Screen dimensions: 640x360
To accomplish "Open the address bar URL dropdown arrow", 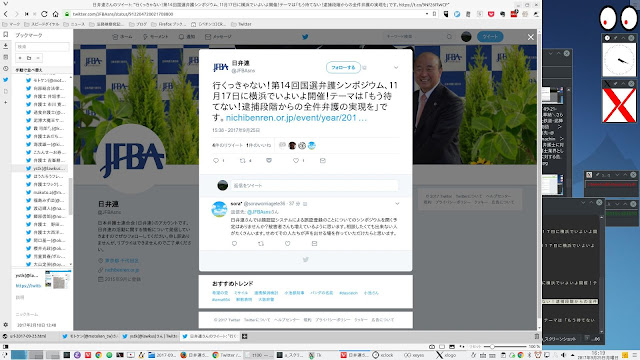I will coord(427,14).
